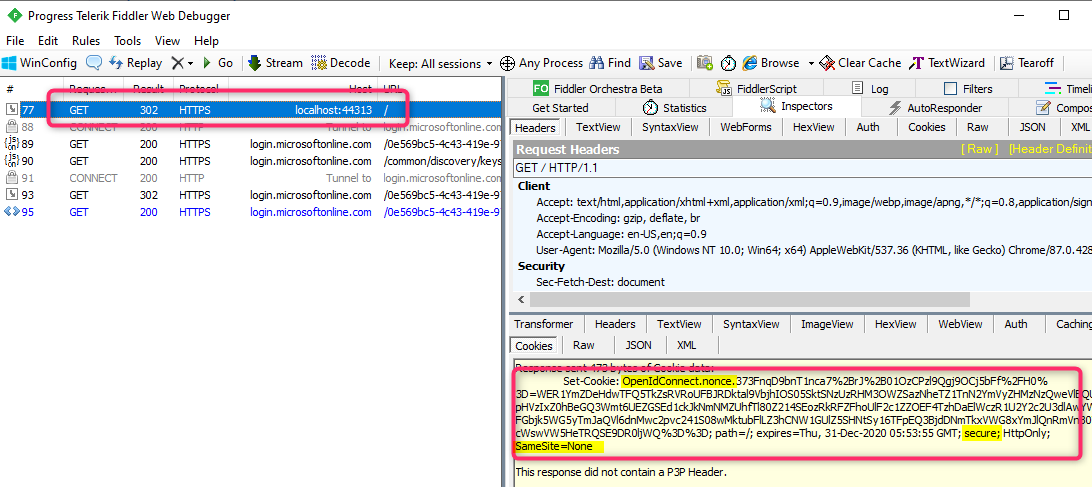Select request Headers inspector tab

click(x=535, y=127)
